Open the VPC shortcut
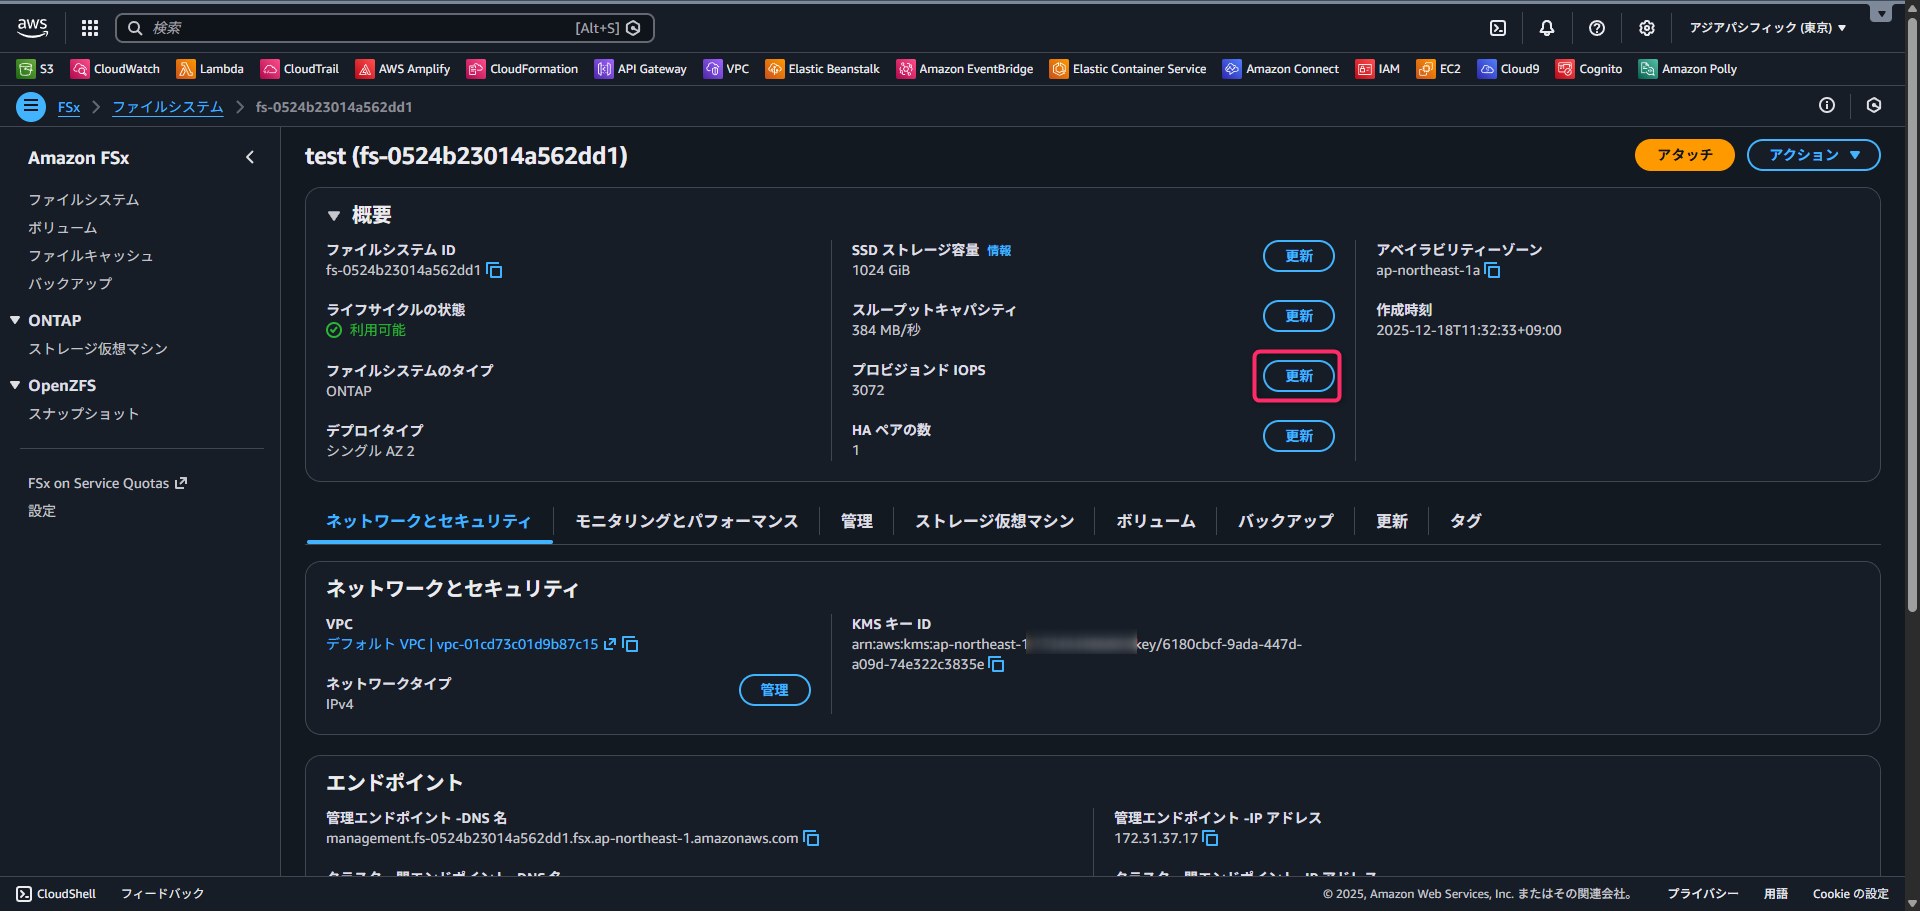The image size is (1920, 911). tap(727, 69)
